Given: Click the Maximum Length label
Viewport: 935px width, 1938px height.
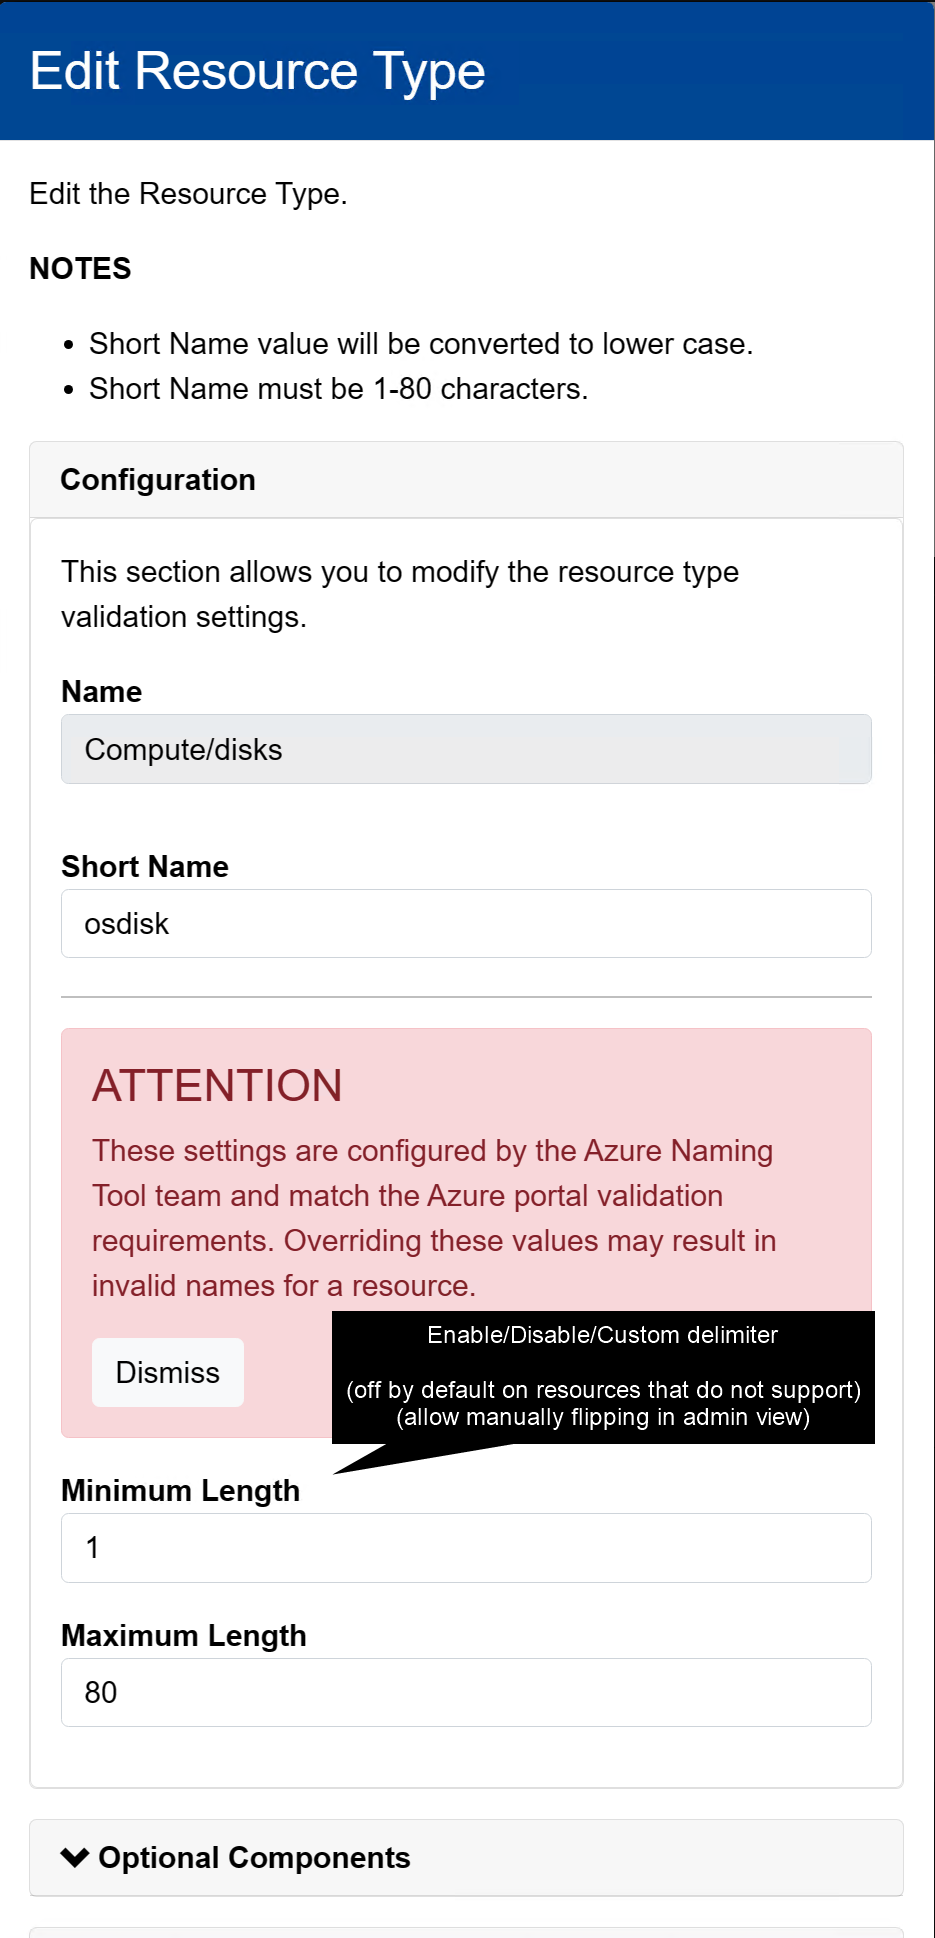Looking at the screenshot, I should click(x=184, y=1636).
